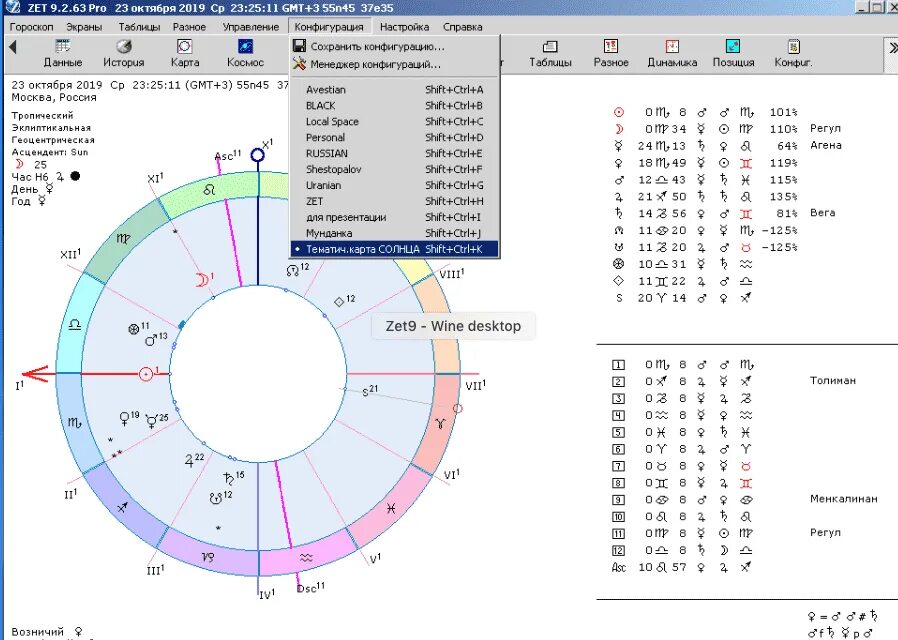
Task: Open the Таблицы toolbar icon
Action: pyautogui.click(x=550, y=53)
